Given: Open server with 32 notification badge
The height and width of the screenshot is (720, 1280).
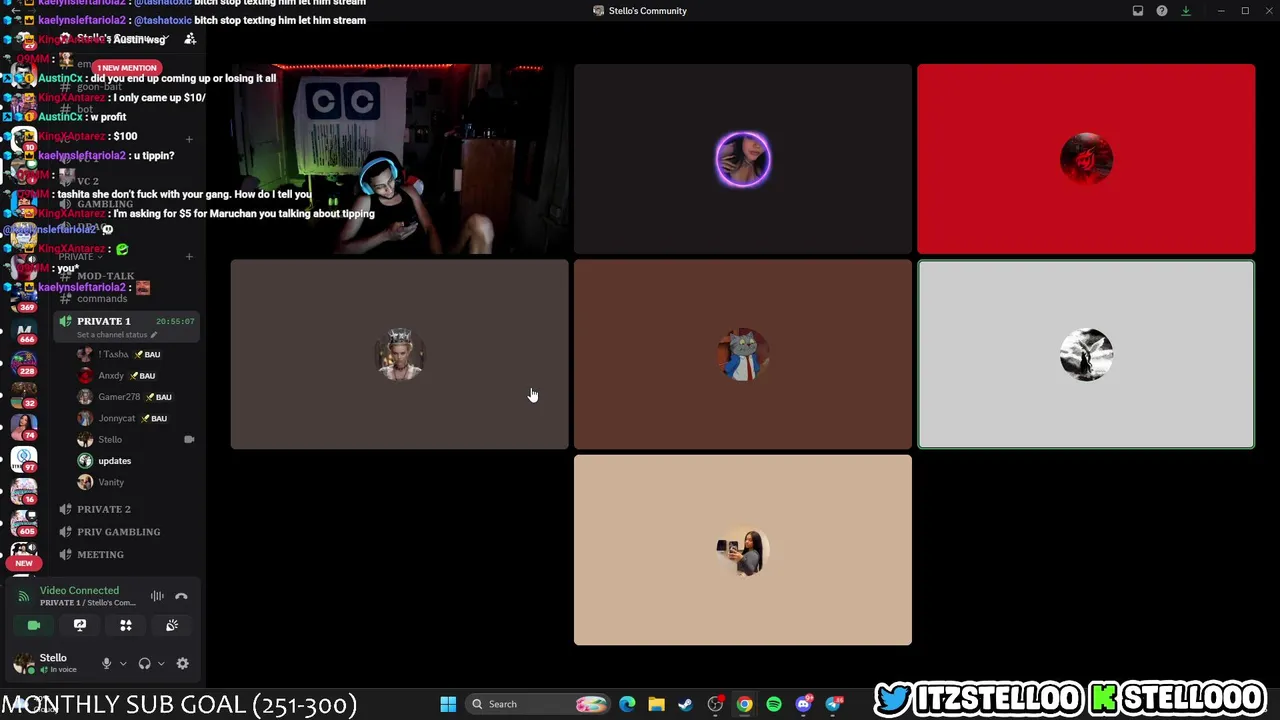Looking at the screenshot, I should pos(24,395).
